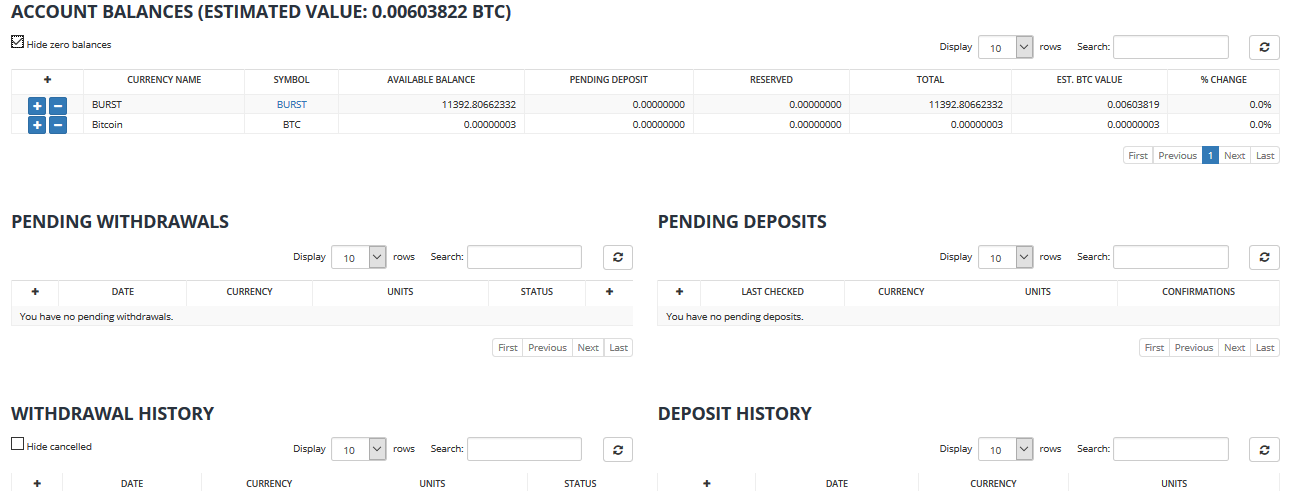Go to First page in Account Balances
Image resolution: width=1300 pixels, height=491 pixels.
(1138, 156)
